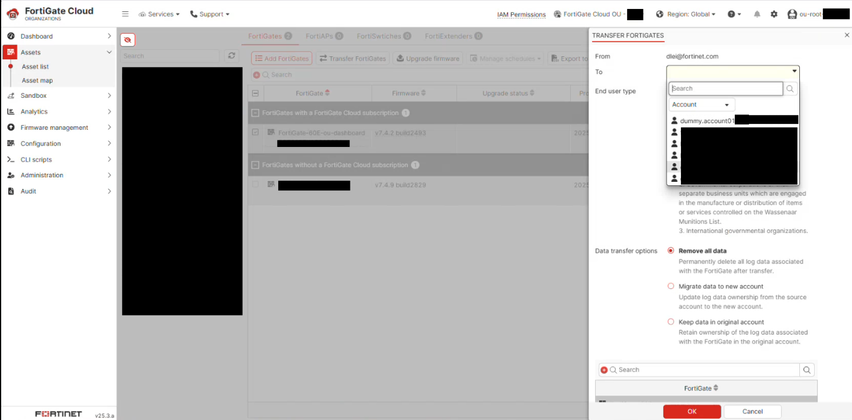
Task: Click the Upgrade status column sort icon
Action: pyautogui.click(x=532, y=93)
